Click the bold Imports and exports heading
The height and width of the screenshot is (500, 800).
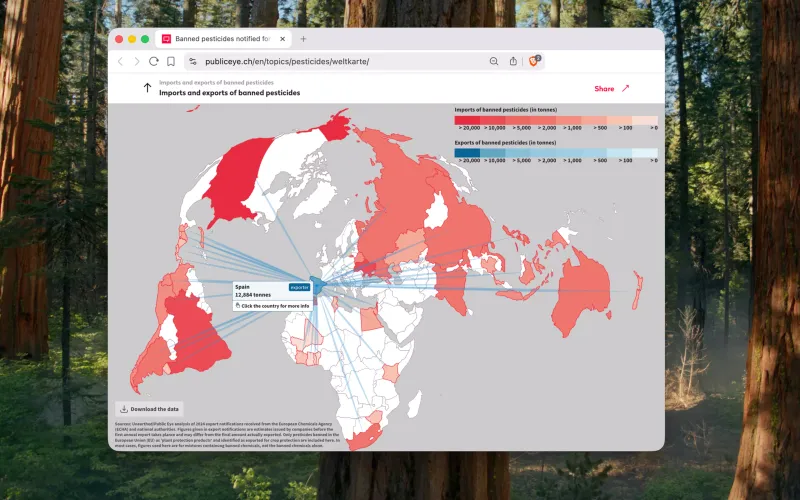click(x=230, y=93)
